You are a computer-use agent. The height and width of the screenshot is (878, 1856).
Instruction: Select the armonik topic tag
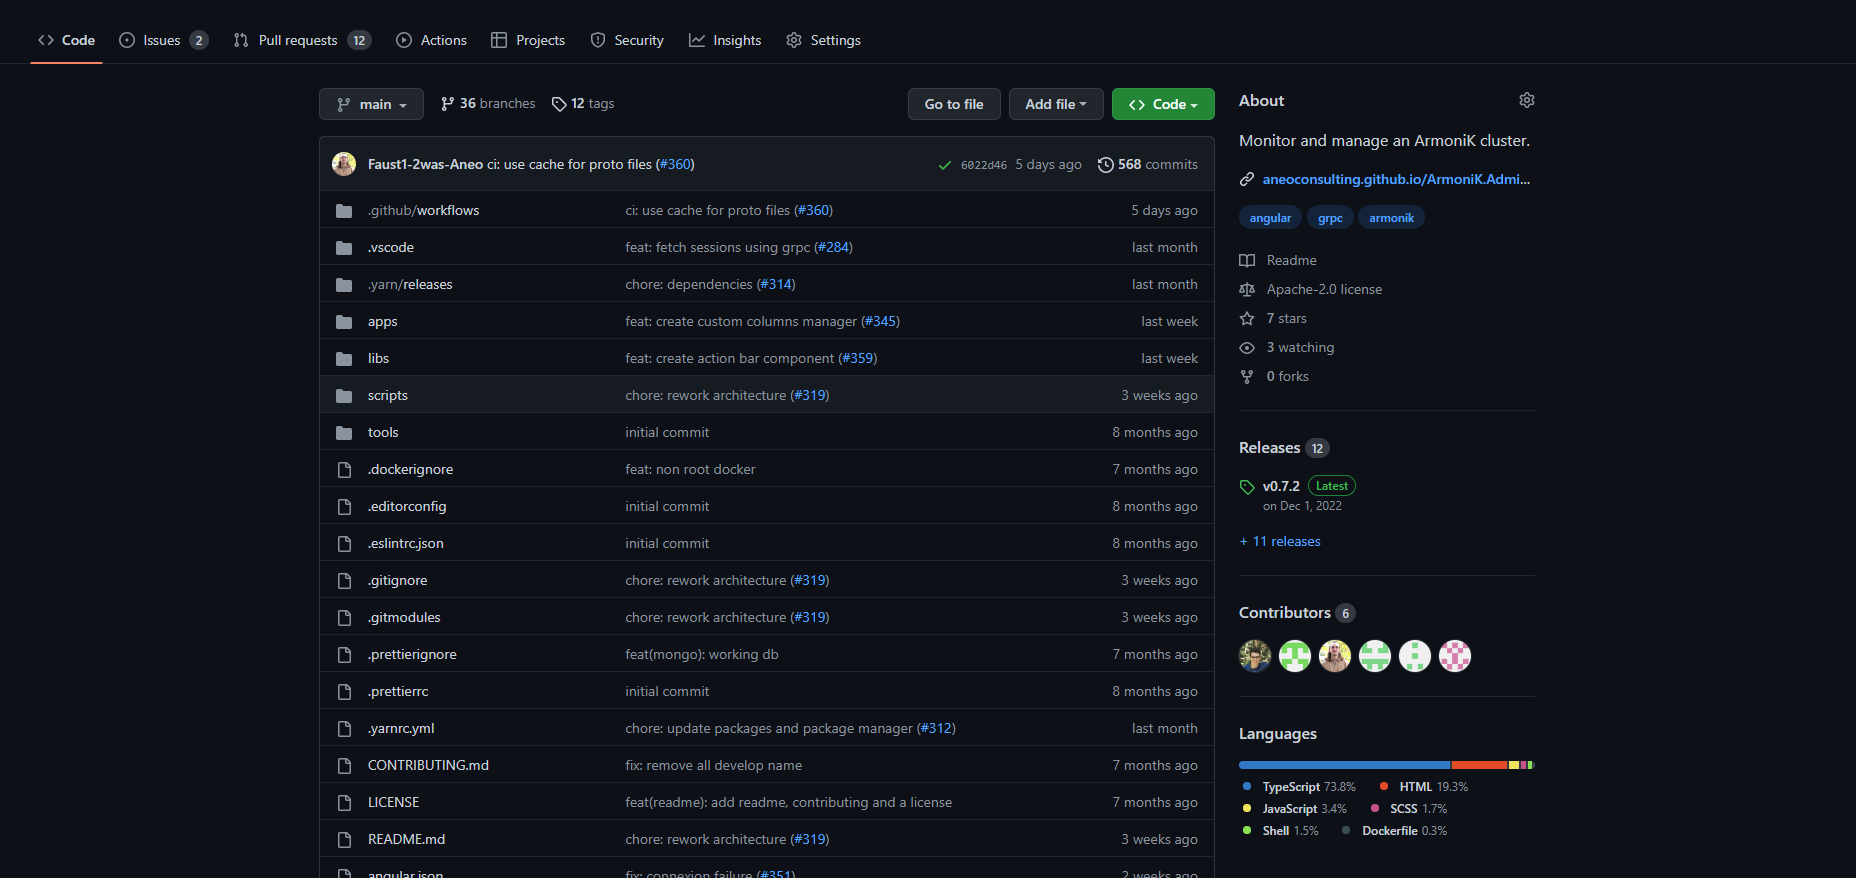tap(1391, 218)
